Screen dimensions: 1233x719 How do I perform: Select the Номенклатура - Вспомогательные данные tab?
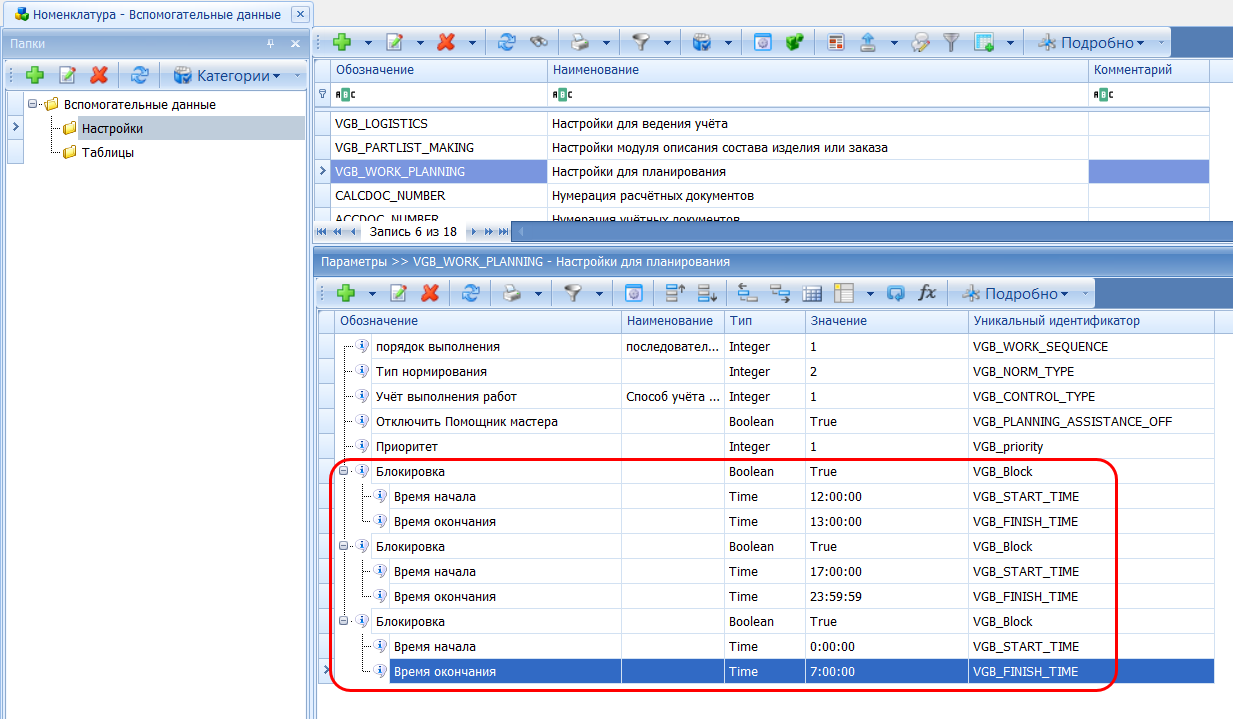(x=150, y=15)
